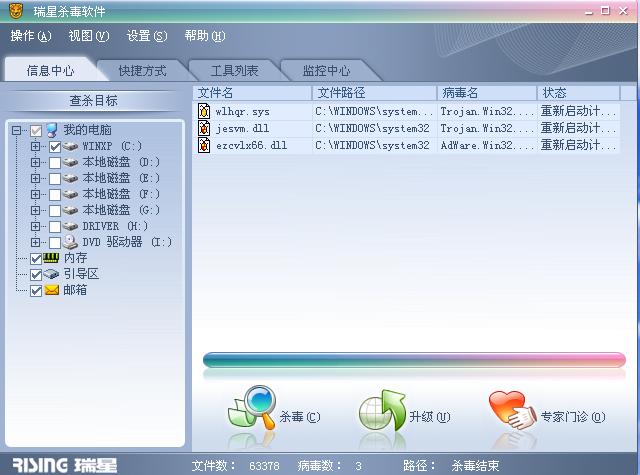Click the drive icon for DRIVER (H:)
The image size is (640, 475).
(70, 226)
